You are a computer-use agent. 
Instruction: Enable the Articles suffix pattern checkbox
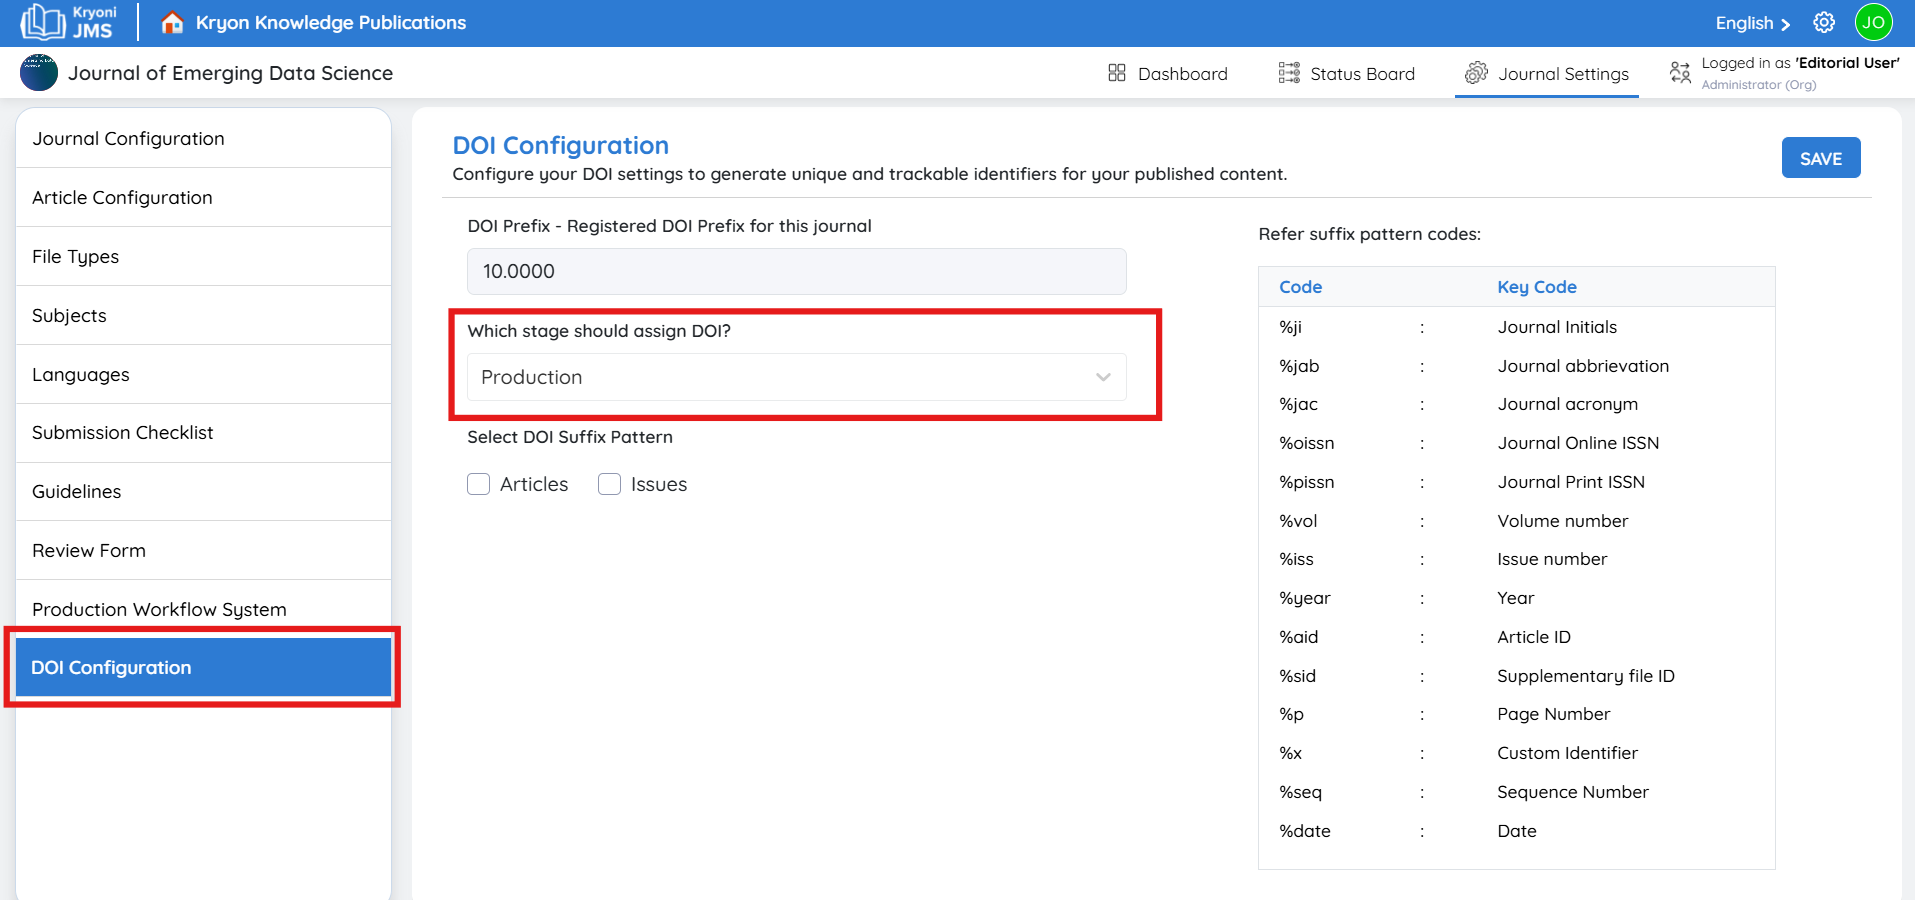pos(479,484)
